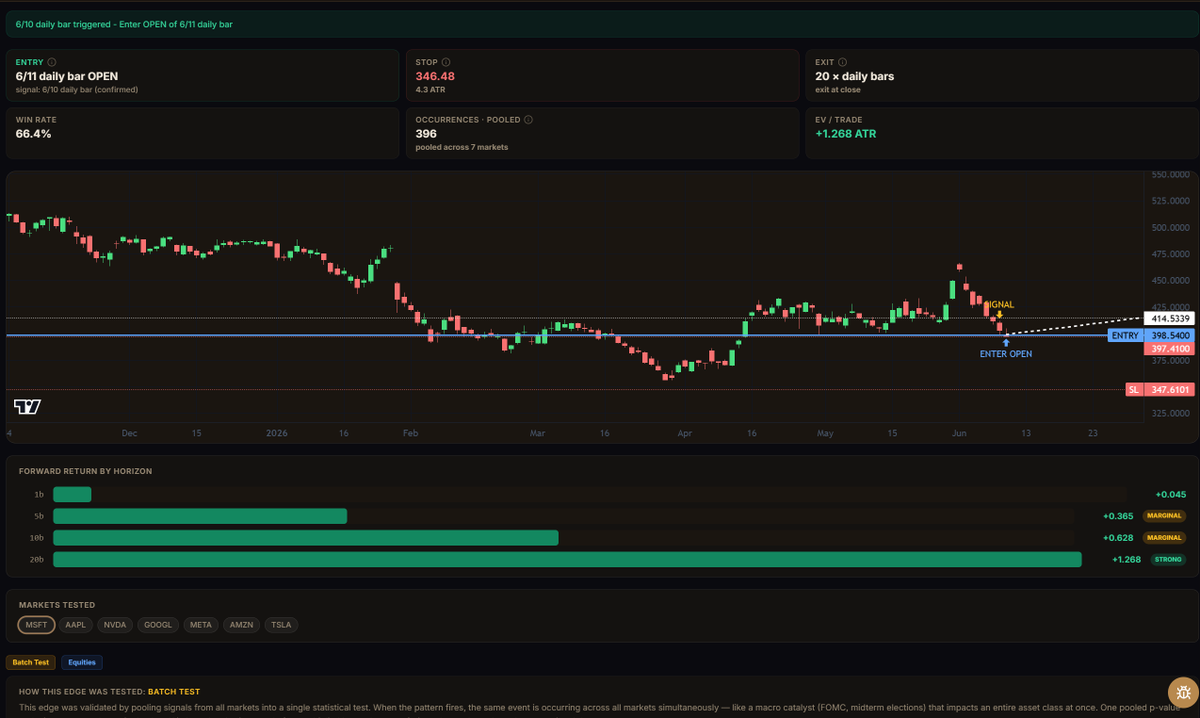Click the occurrences count 396

(425, 133)
